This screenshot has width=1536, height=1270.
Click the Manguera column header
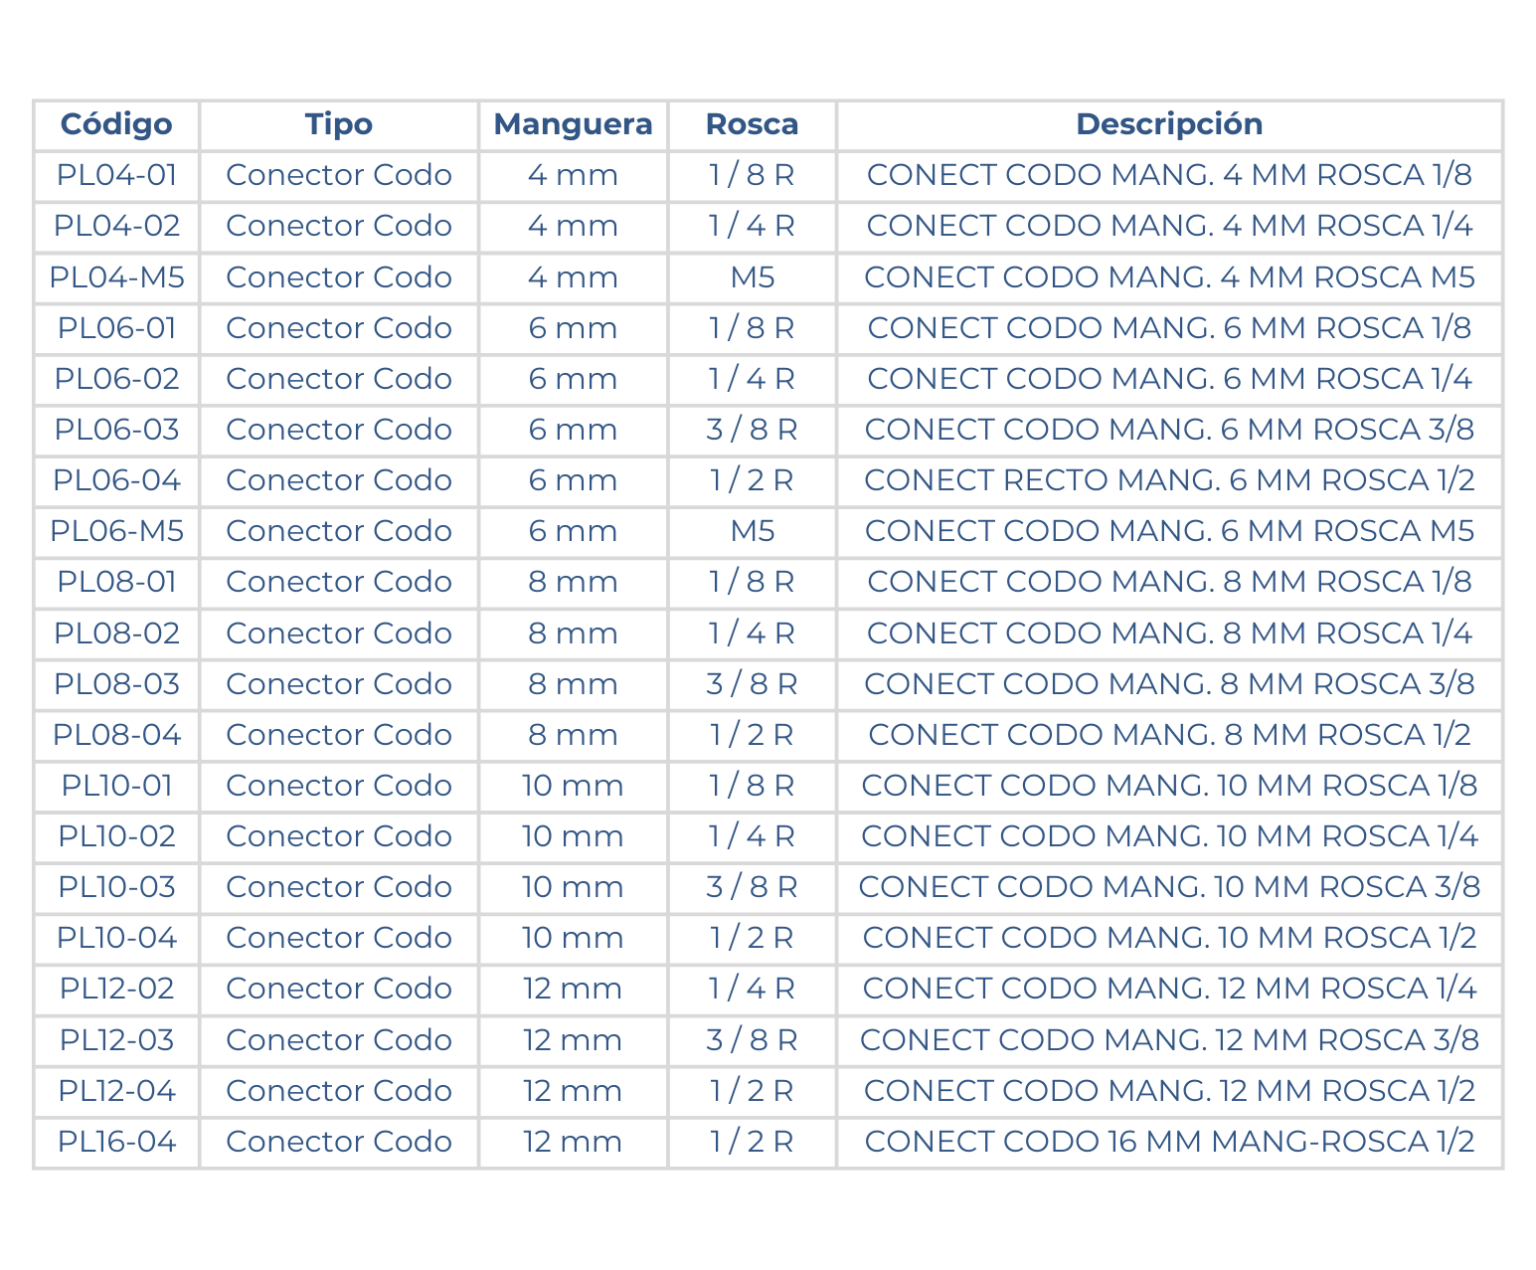point(573,124)
